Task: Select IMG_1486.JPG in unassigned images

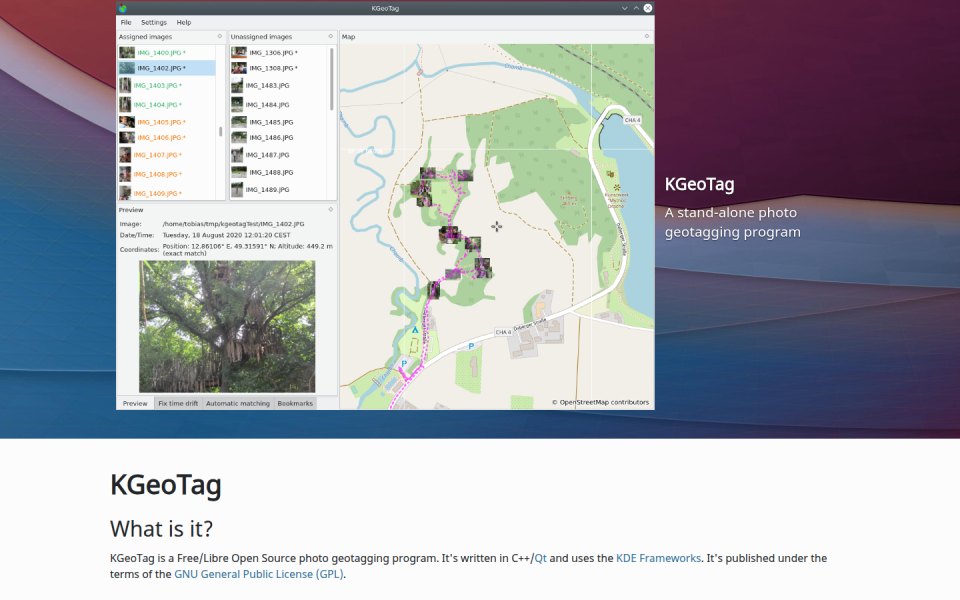Action: pyautogui.click(x=279, y=138)
